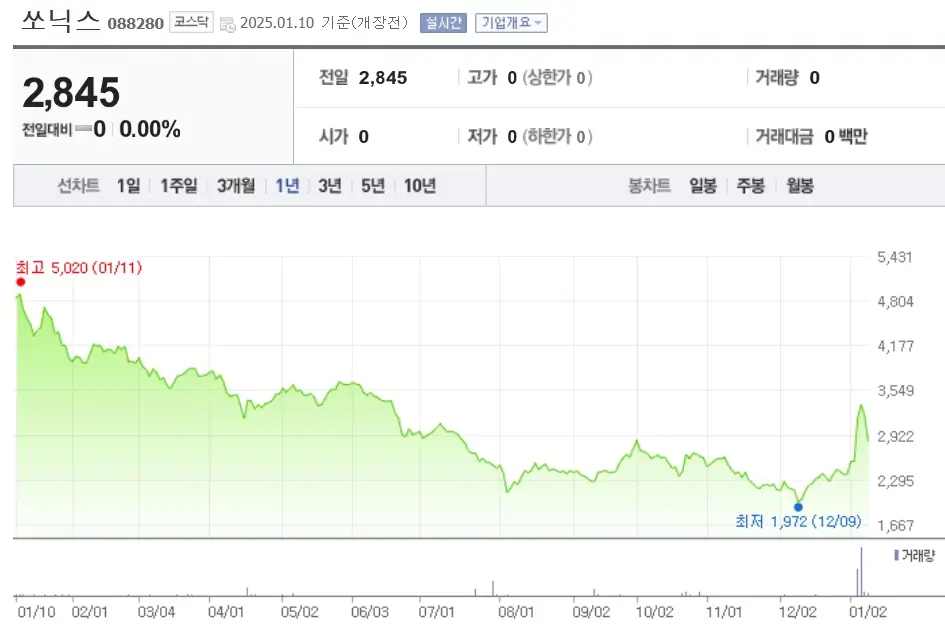Click the calendar icon next to 2025.01.10
Viewport: 945px width, 630px height.
(225, 21)
